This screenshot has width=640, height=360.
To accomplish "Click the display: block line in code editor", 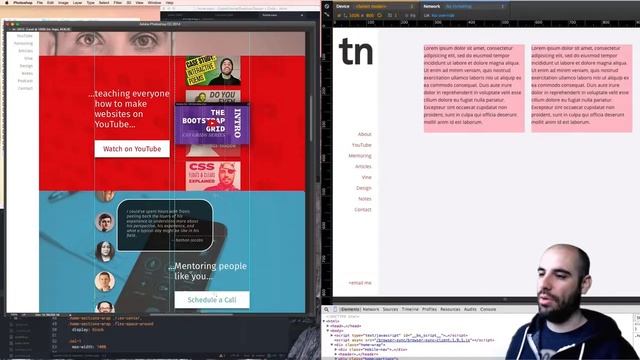I will [x=88, y=329].
